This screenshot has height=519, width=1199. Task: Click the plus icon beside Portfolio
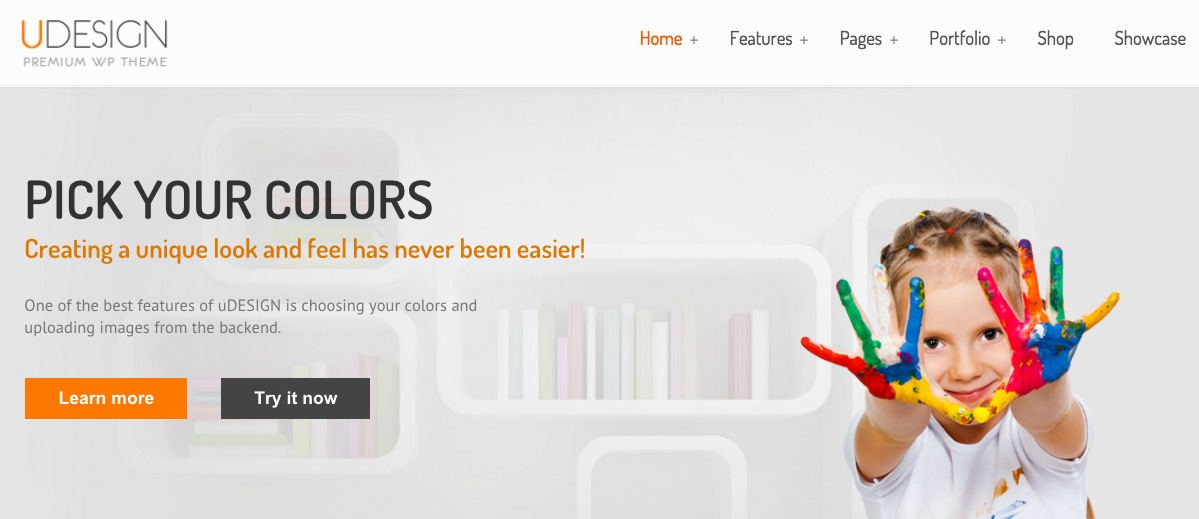click(1002, 41)
